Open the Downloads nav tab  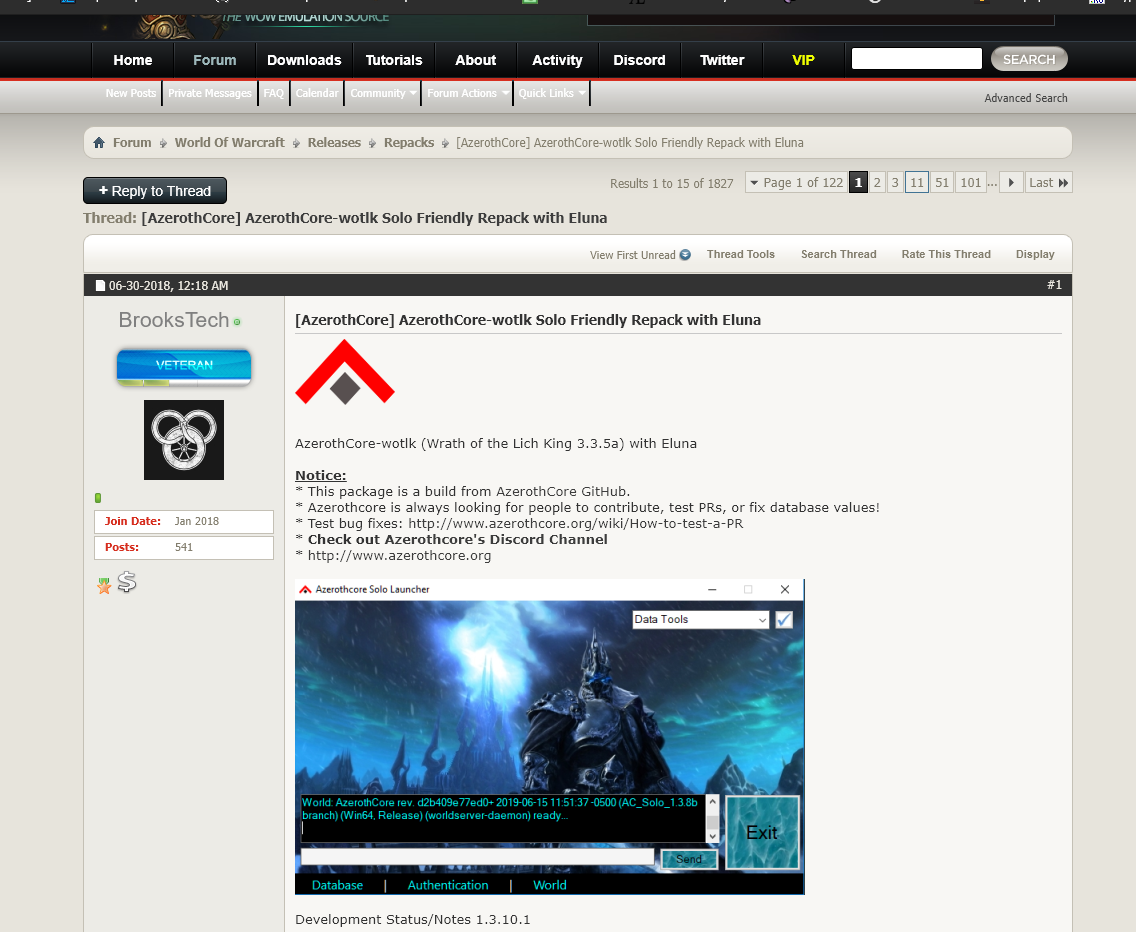click(304, 60)
